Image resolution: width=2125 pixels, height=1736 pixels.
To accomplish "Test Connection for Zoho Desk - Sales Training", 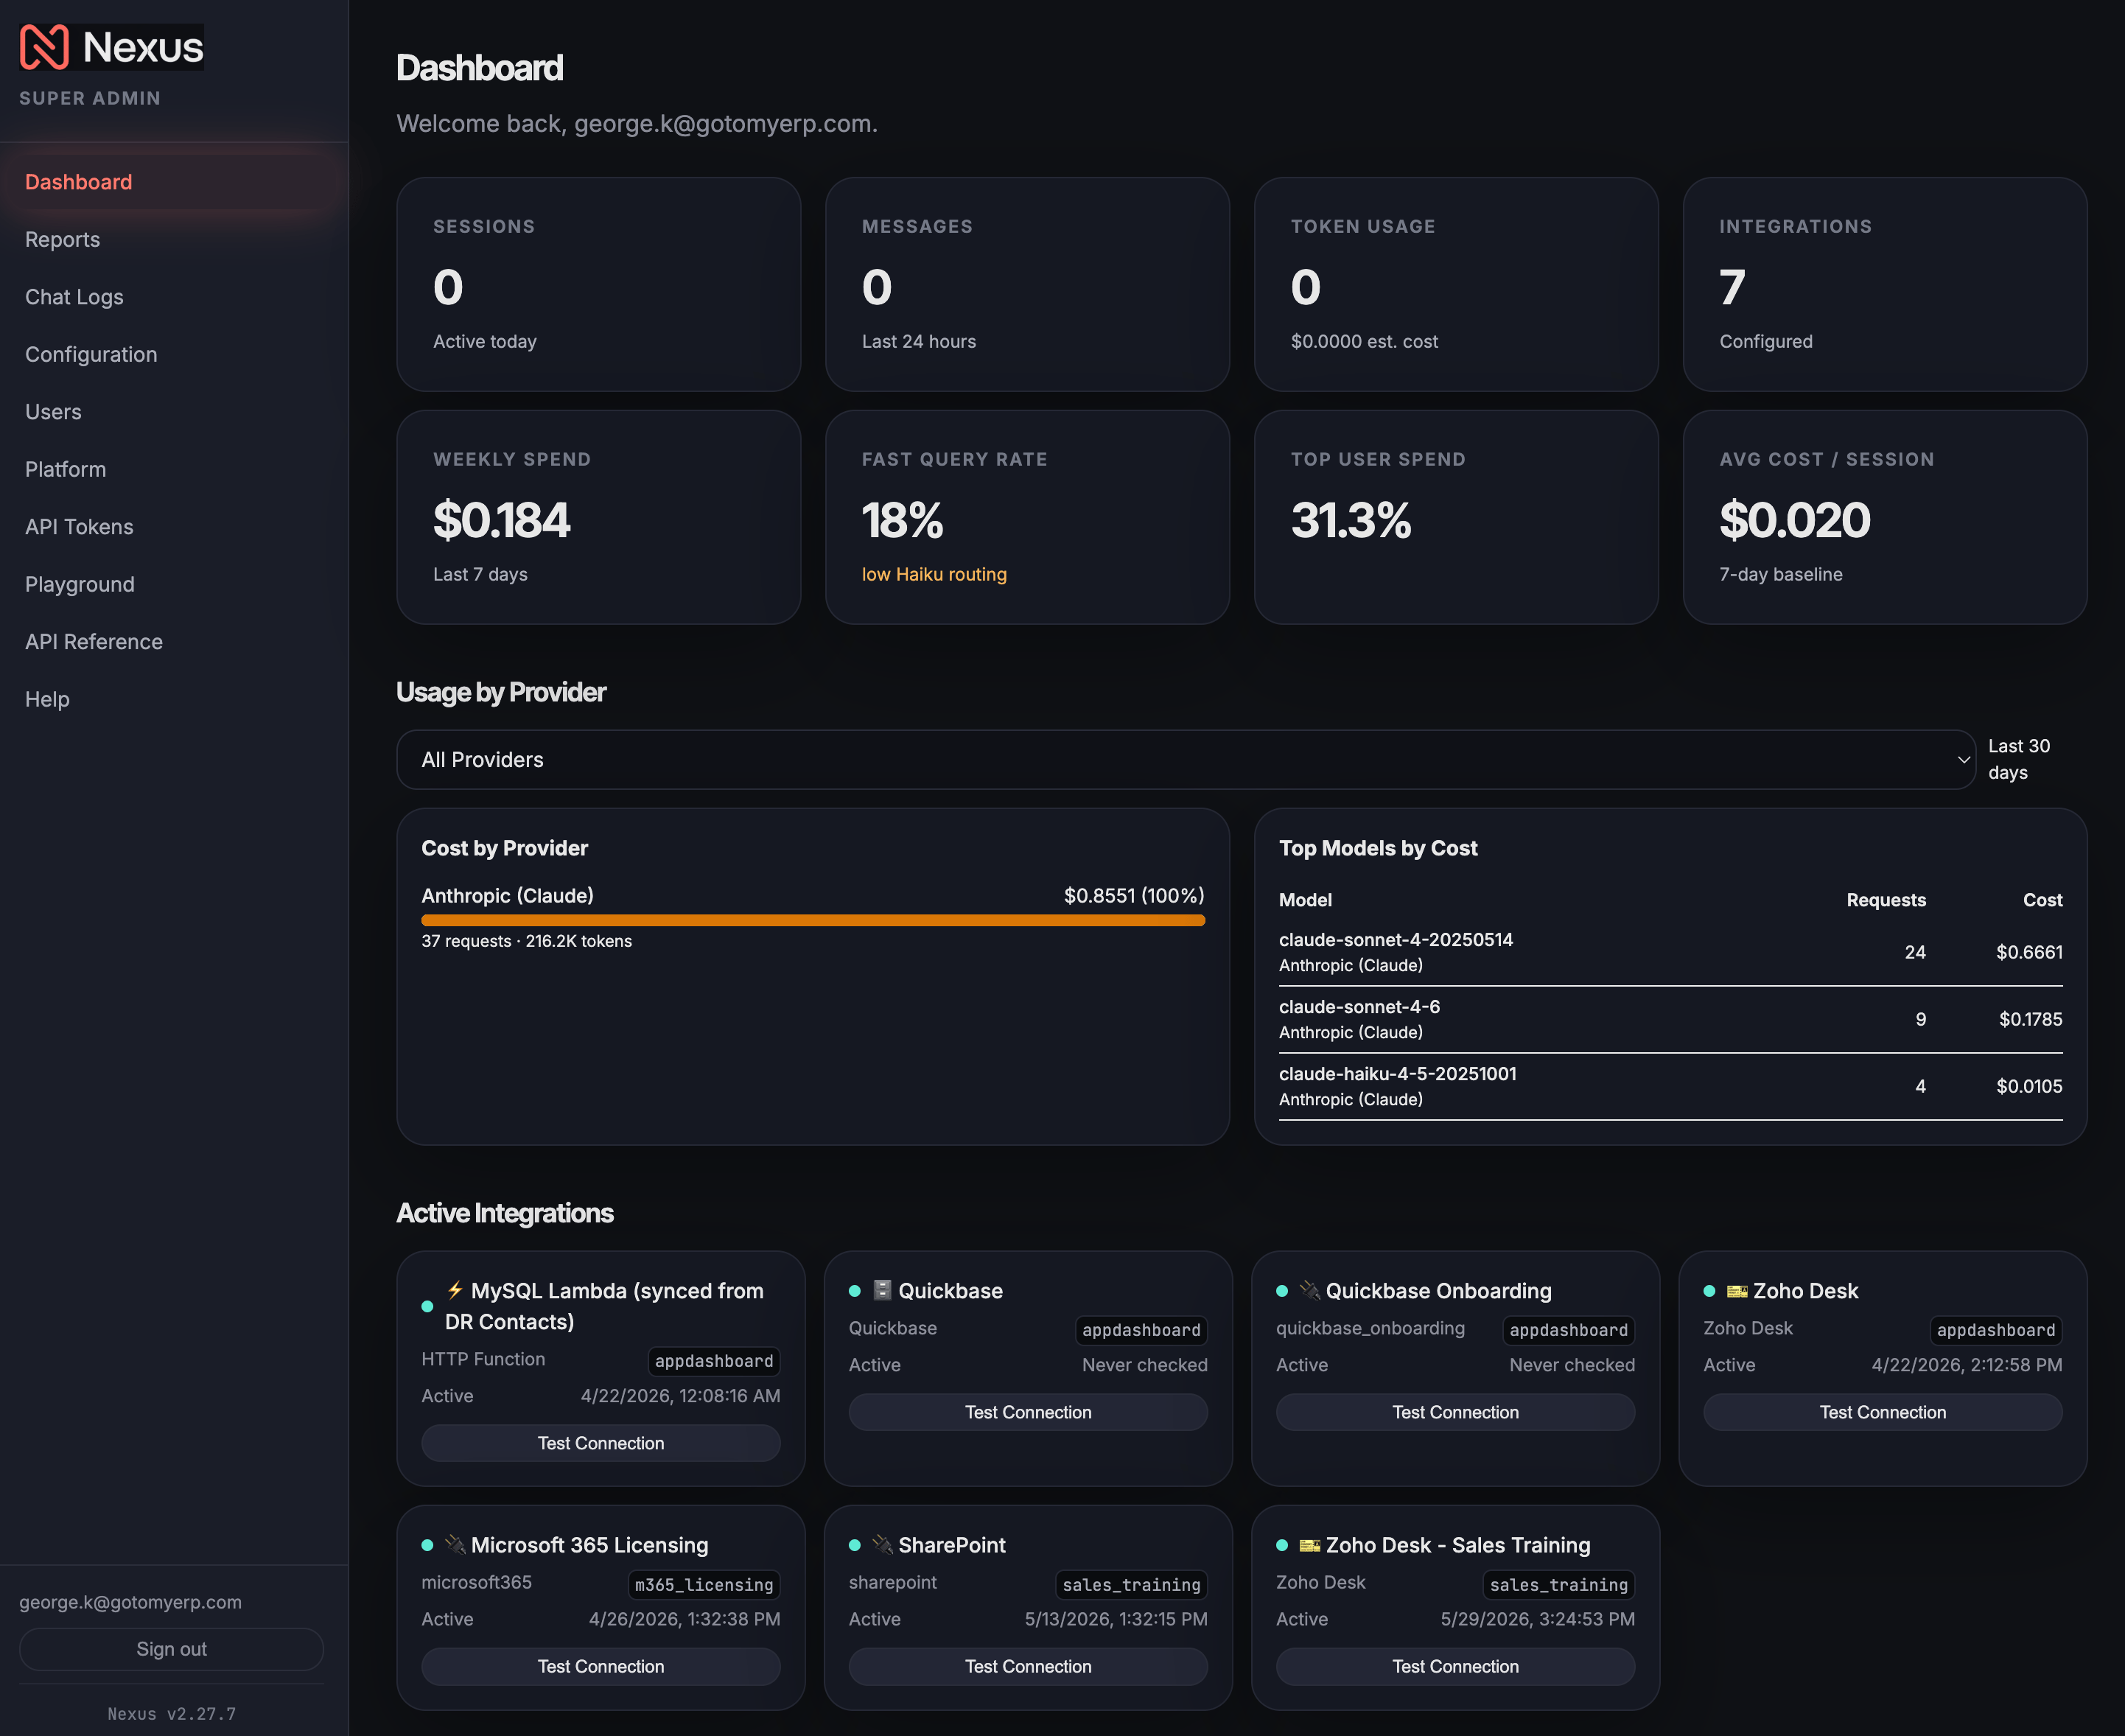I will (1455, 1666).
